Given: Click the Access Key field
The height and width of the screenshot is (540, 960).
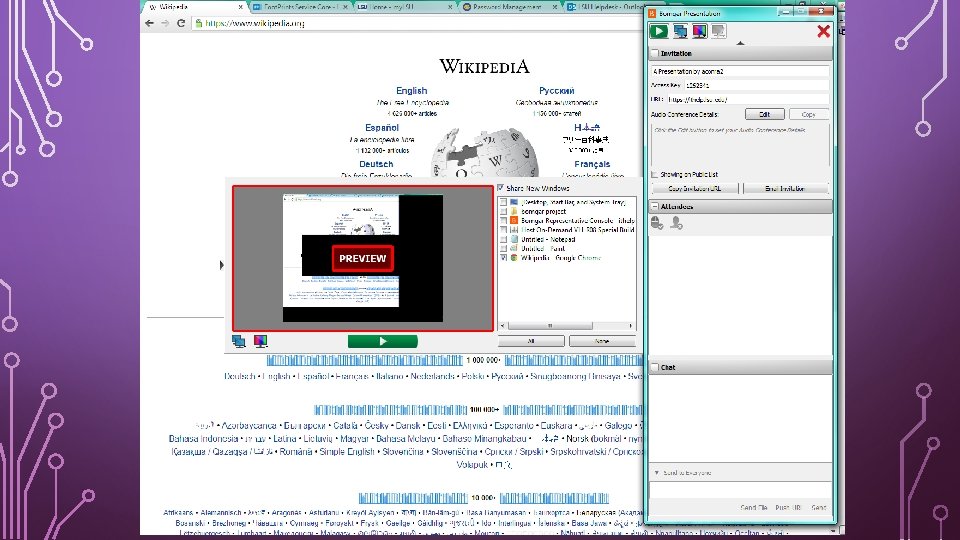Looking at the screenshot, I should coord(757,86).
